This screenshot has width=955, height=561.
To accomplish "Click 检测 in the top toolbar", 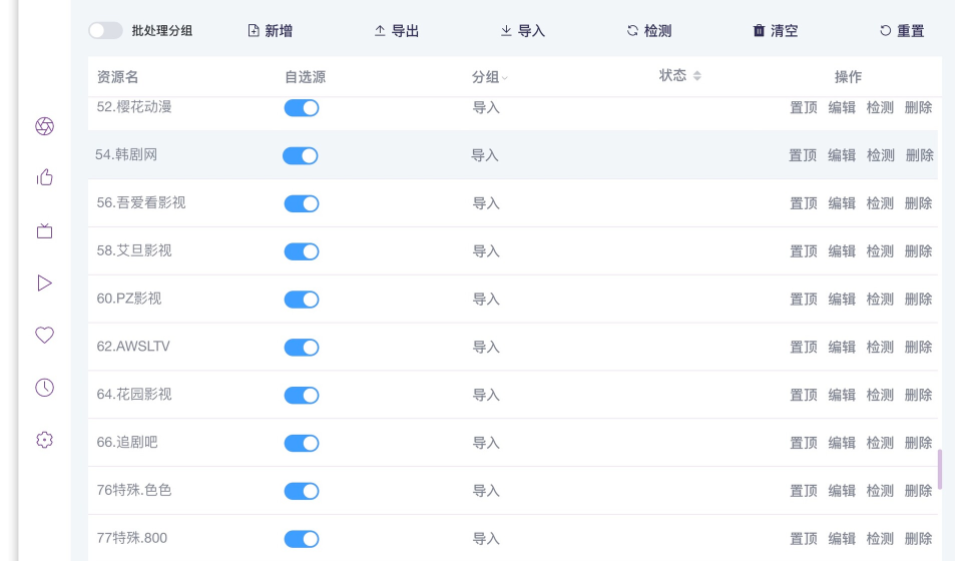I will click(x=649, y=31).
